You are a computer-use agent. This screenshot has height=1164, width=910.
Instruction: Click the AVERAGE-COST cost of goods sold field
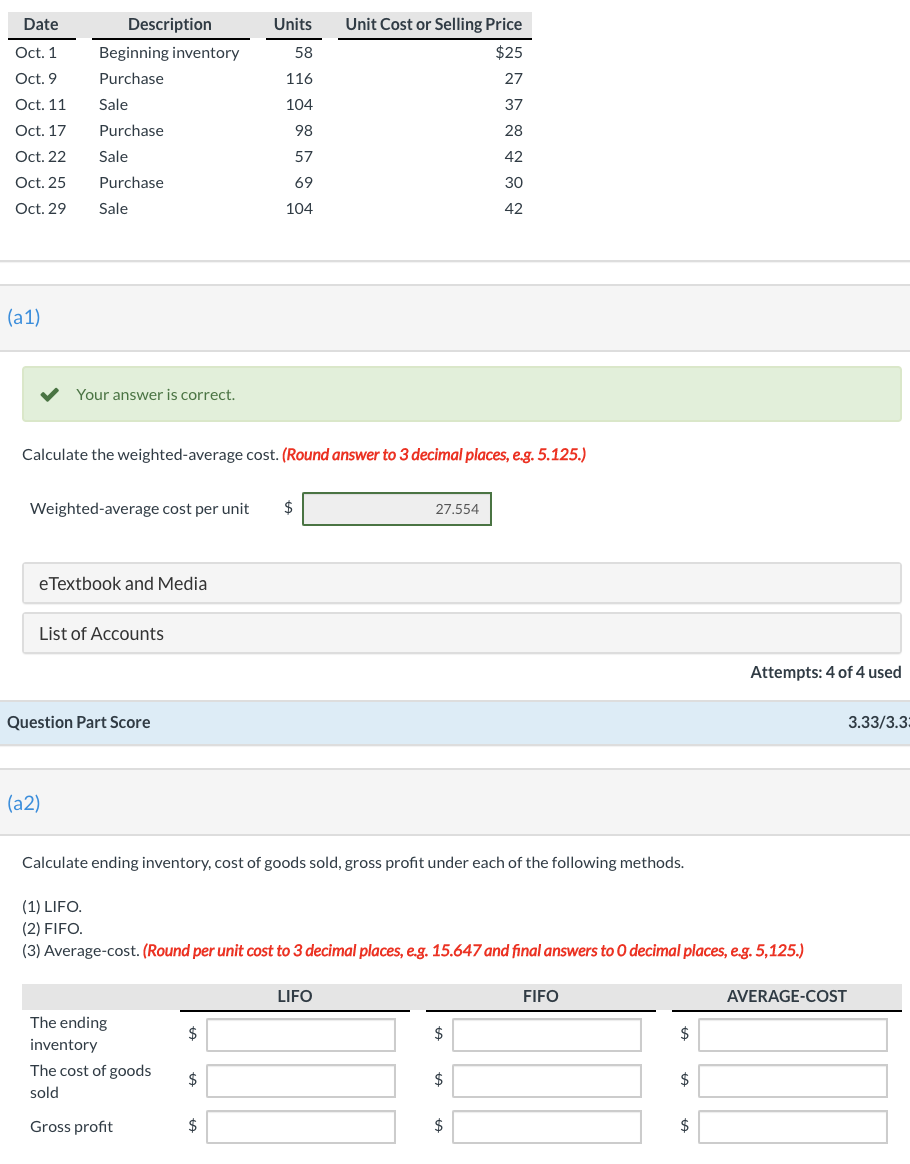tap(792, 1080)
